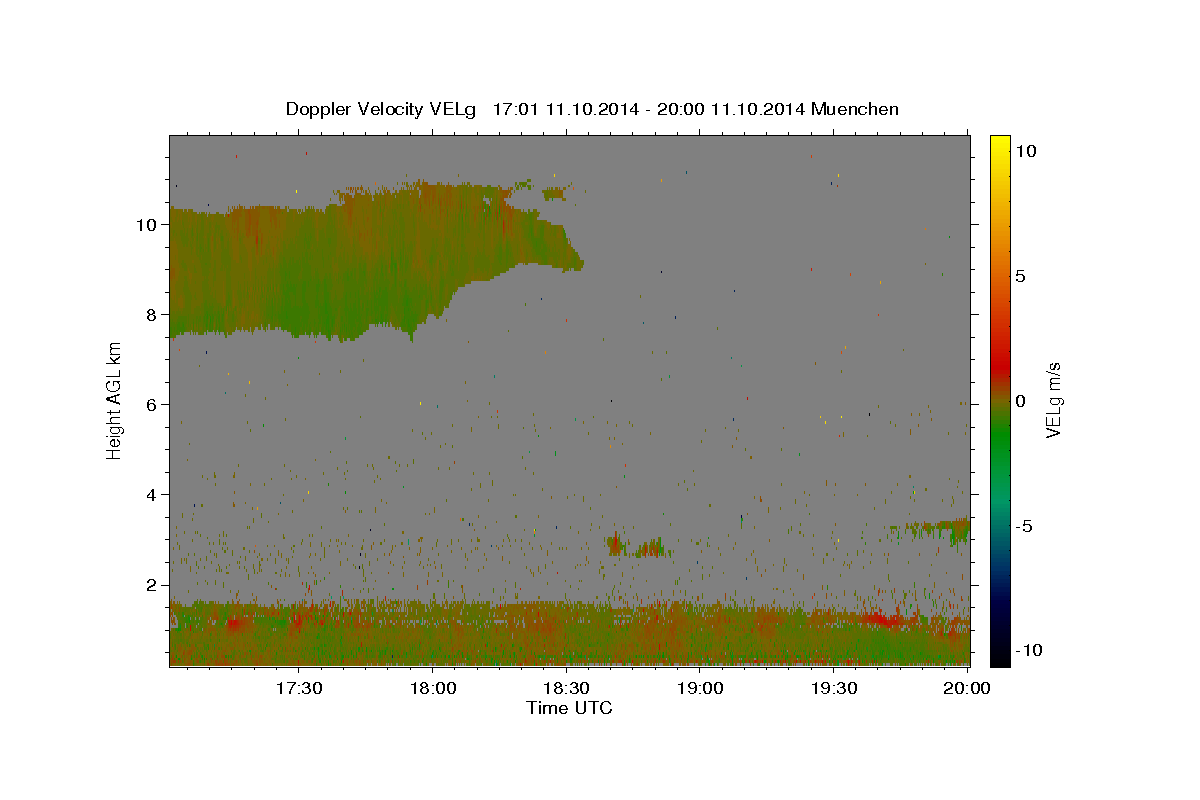
Task: Click the 19:30 time tick label
Action: [833, 689]
